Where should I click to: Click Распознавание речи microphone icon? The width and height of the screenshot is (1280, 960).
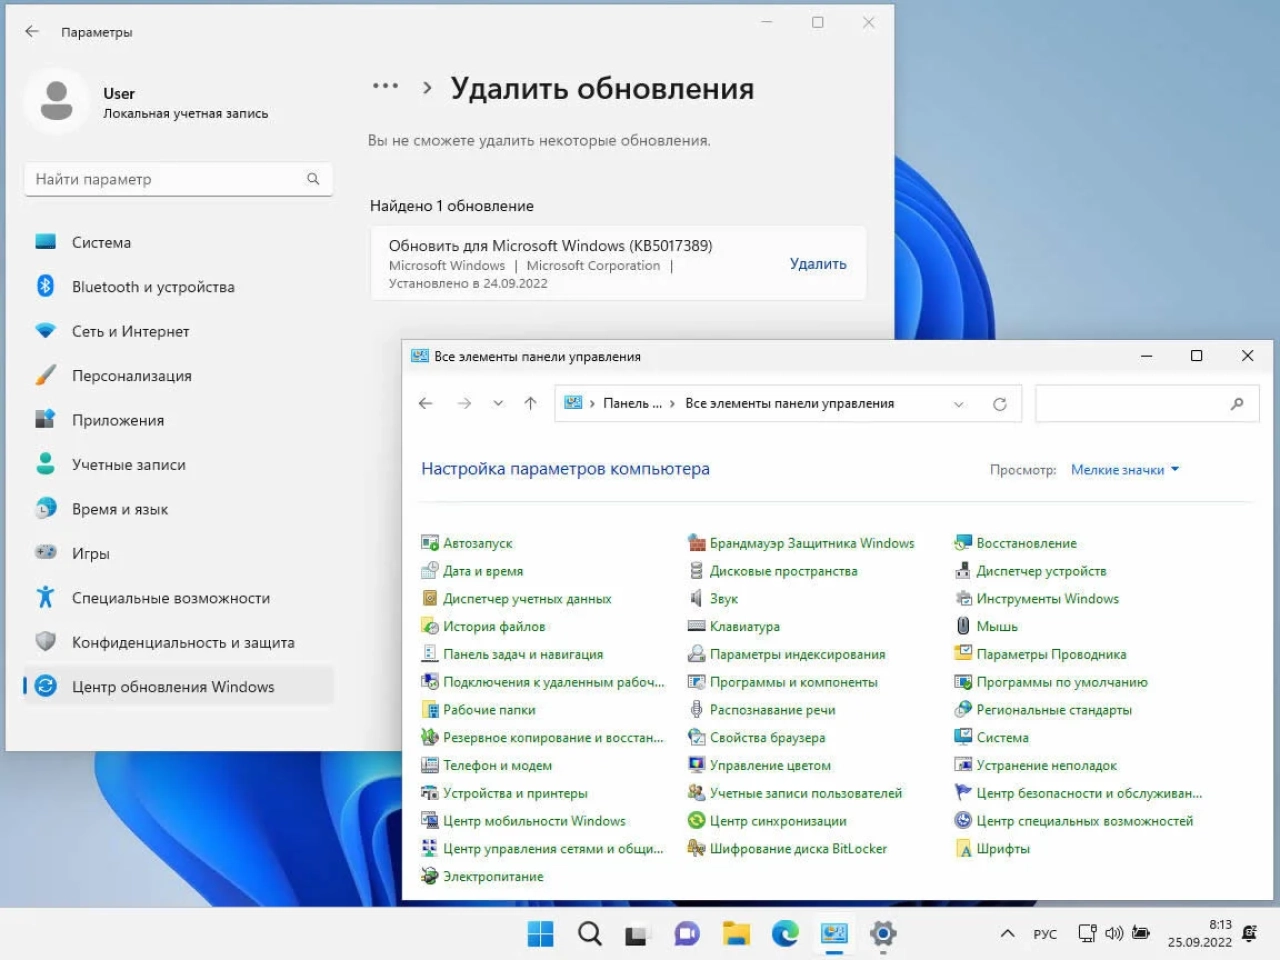click(x=696, y=710)
